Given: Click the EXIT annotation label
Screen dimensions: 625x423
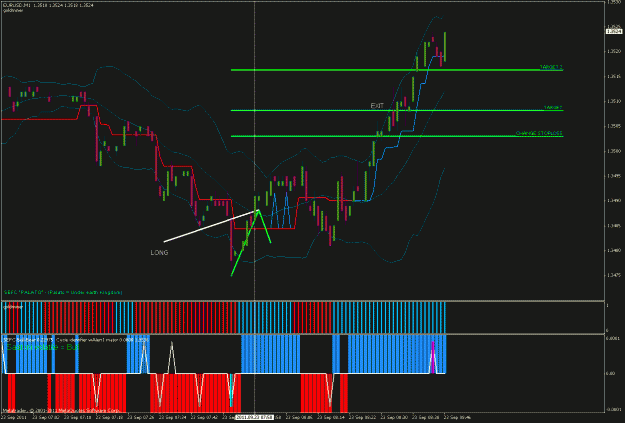Looking at the screenshot, I should click(377, 106).
